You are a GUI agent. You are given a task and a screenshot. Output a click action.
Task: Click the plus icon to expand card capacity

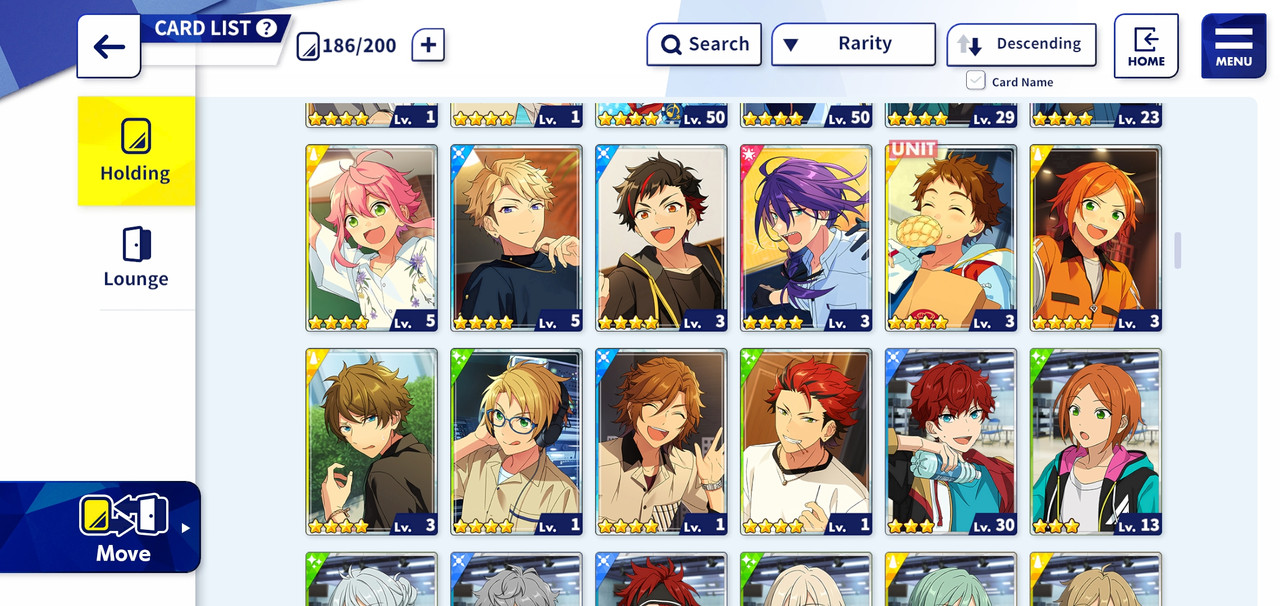click(428, 44)
